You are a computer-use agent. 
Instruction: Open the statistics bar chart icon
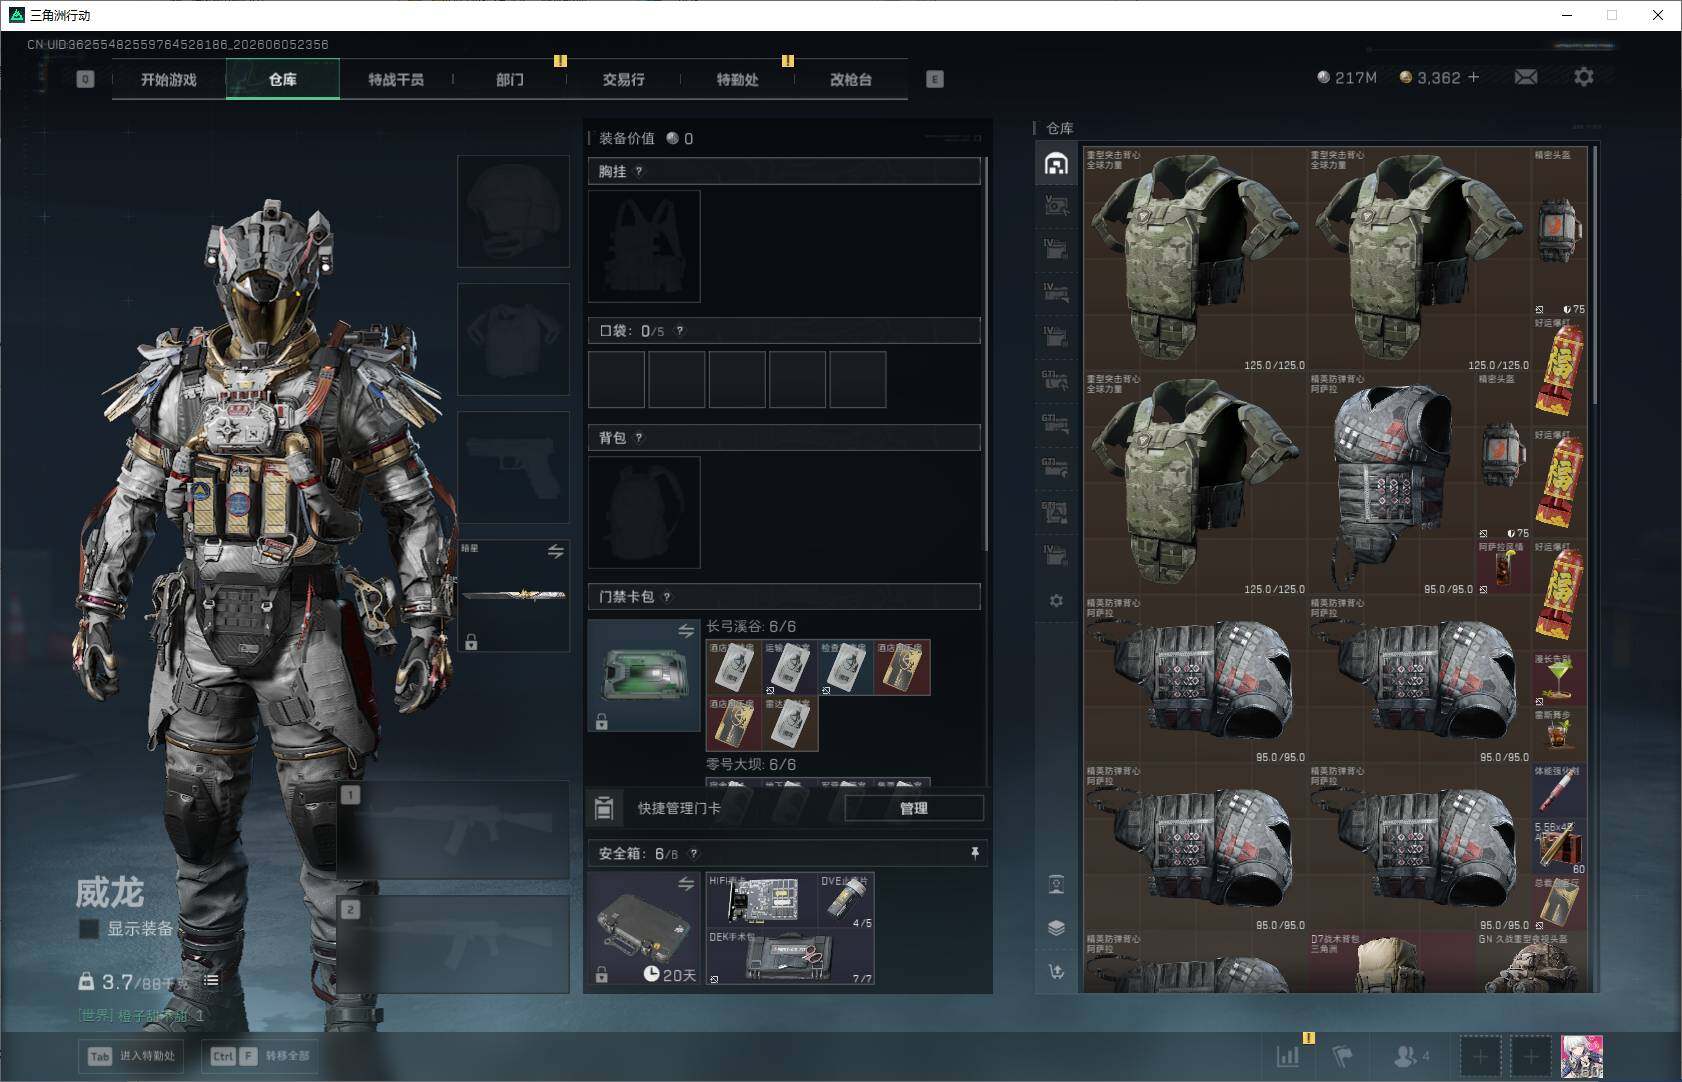coord(1288,1056)
